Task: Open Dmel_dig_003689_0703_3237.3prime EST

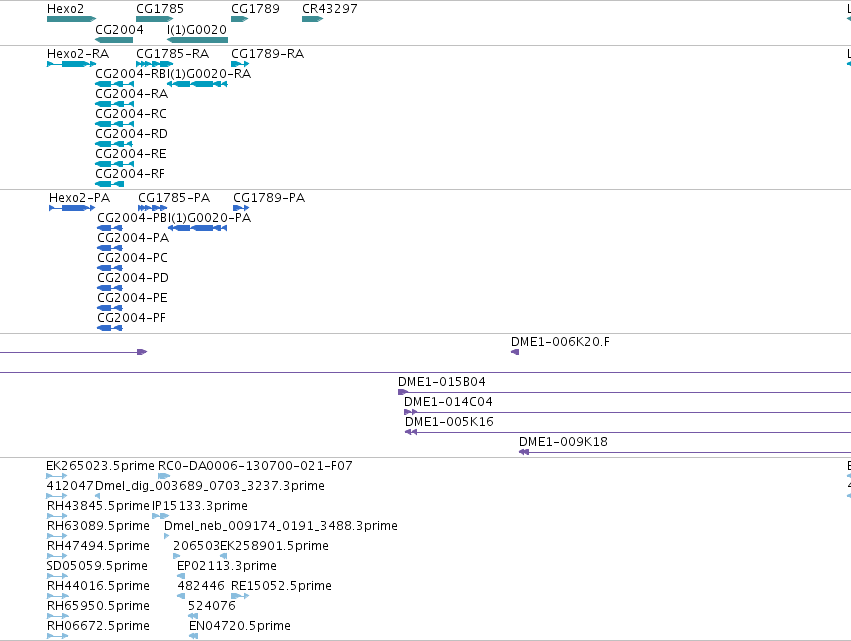Action: coord(210,486)
